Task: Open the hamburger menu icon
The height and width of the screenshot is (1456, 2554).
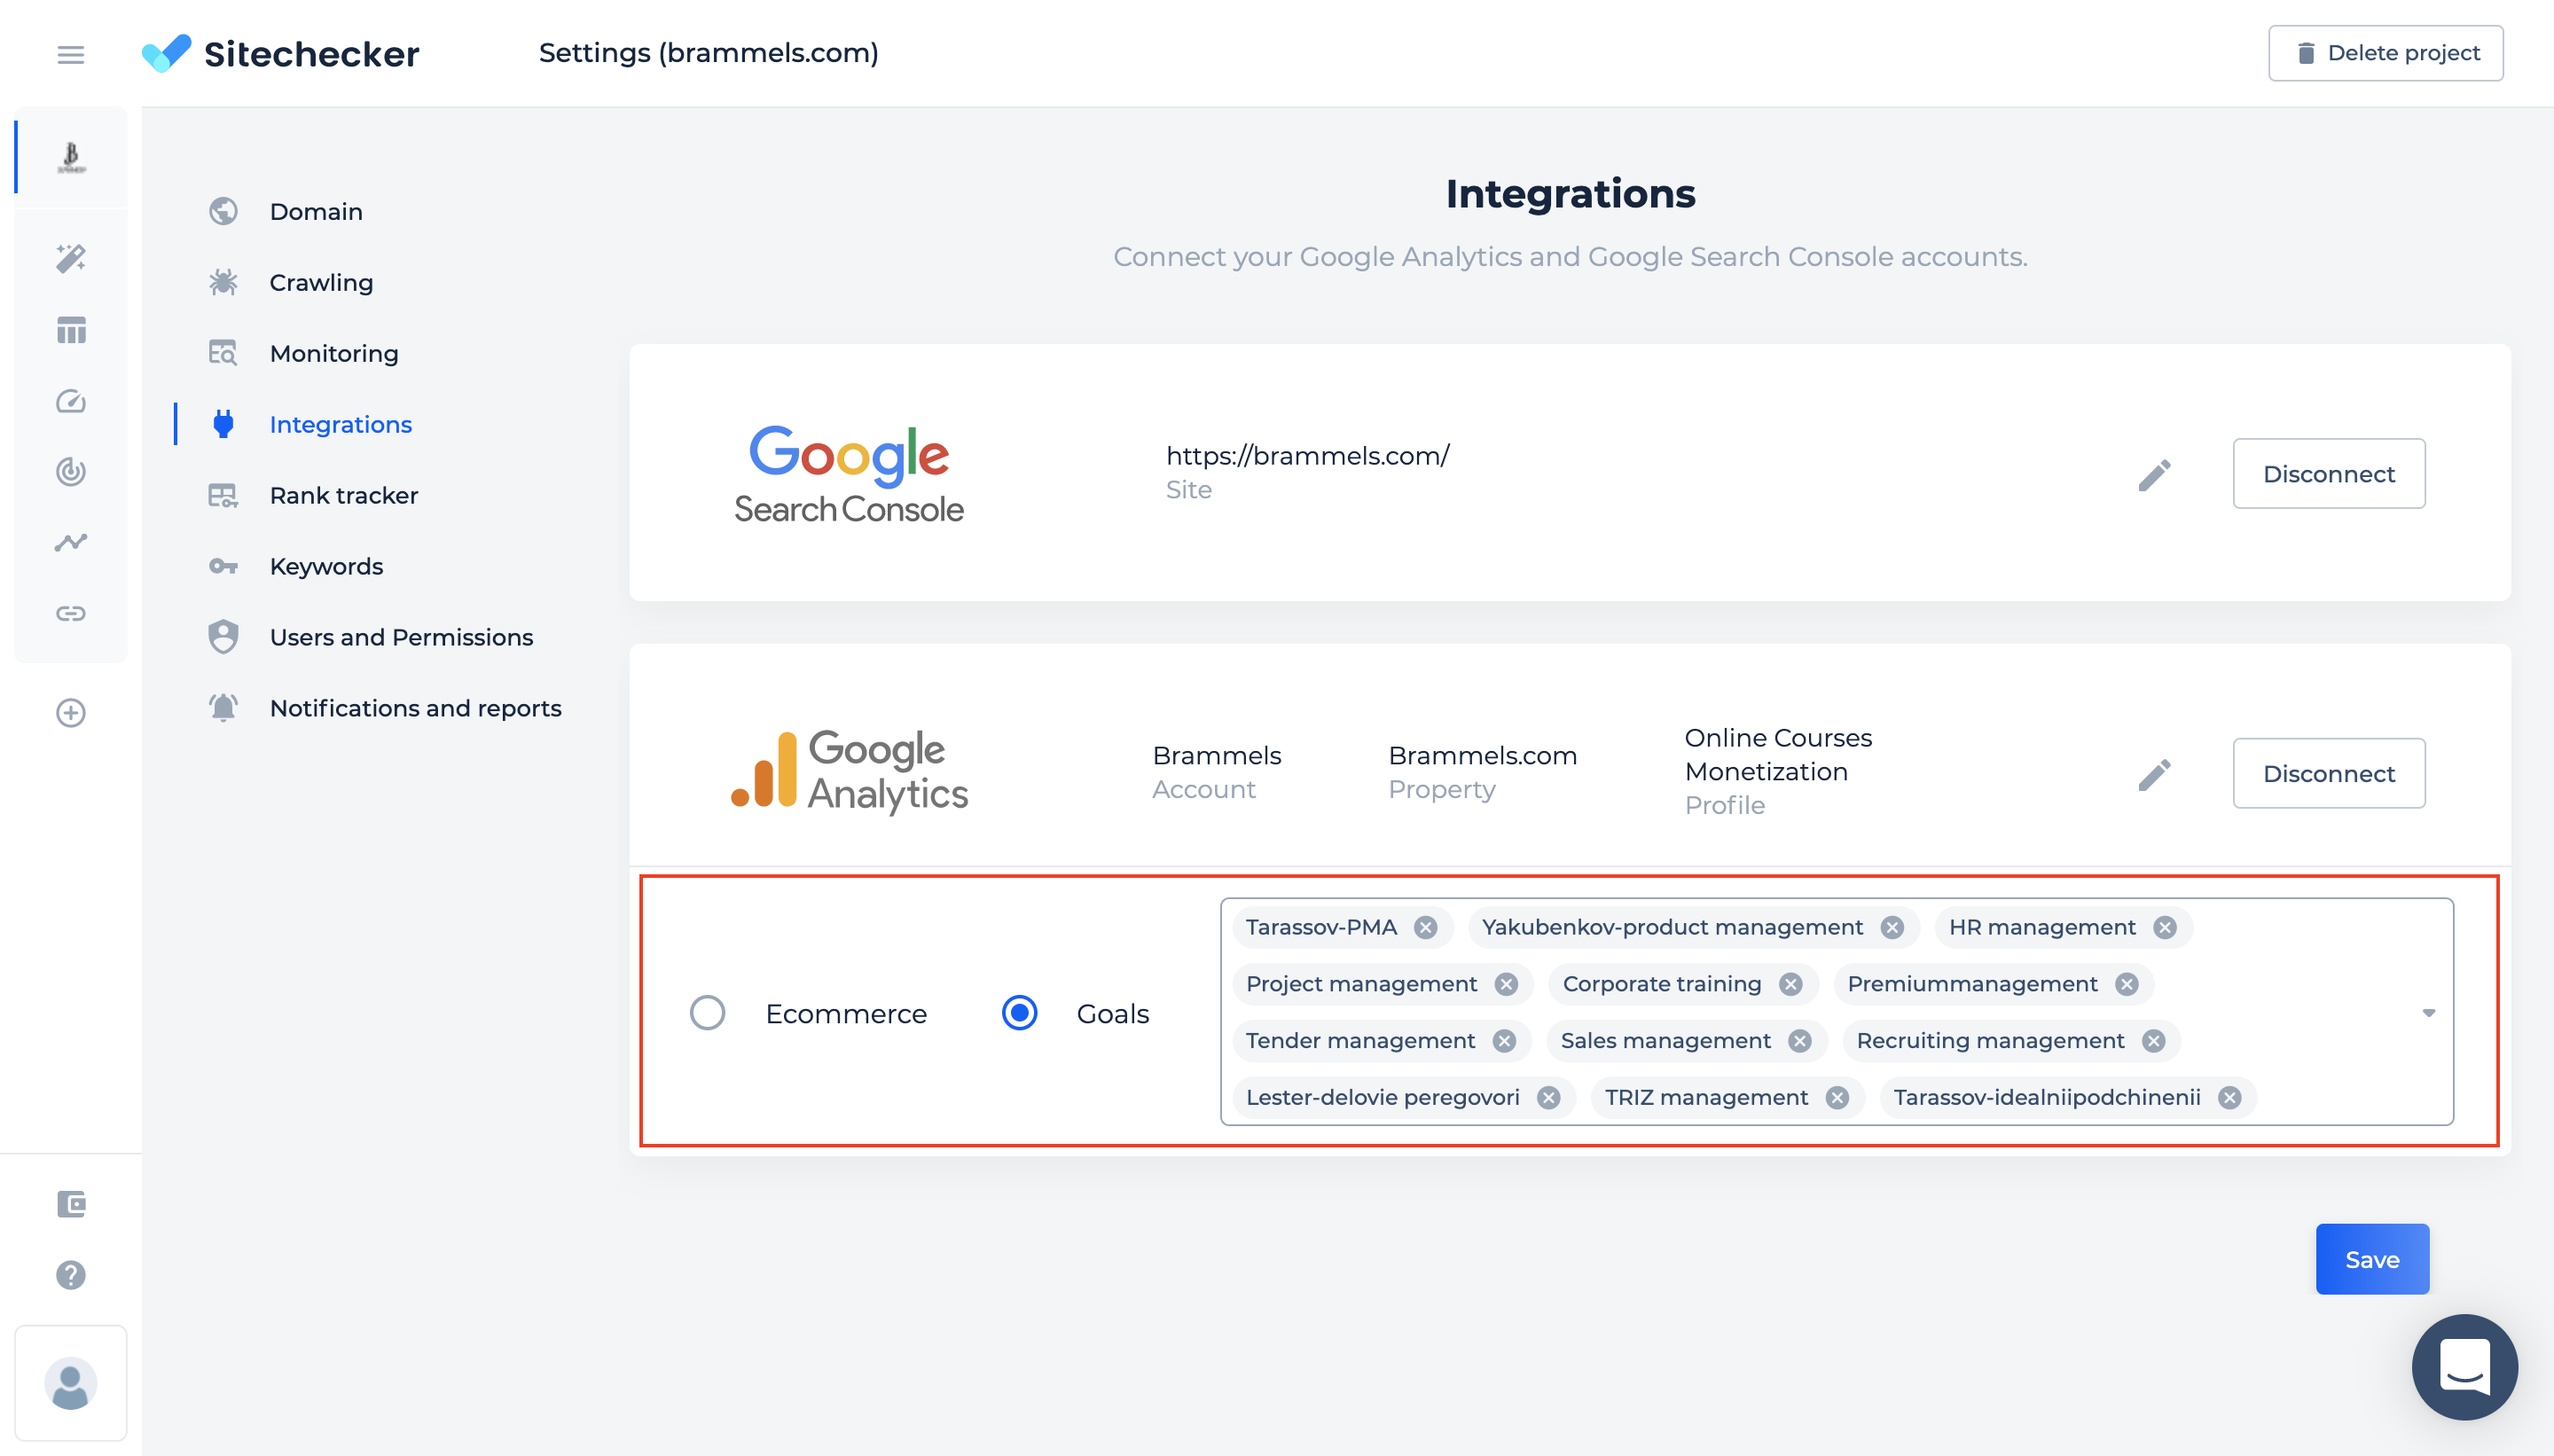Action: [x=70, y=54]
